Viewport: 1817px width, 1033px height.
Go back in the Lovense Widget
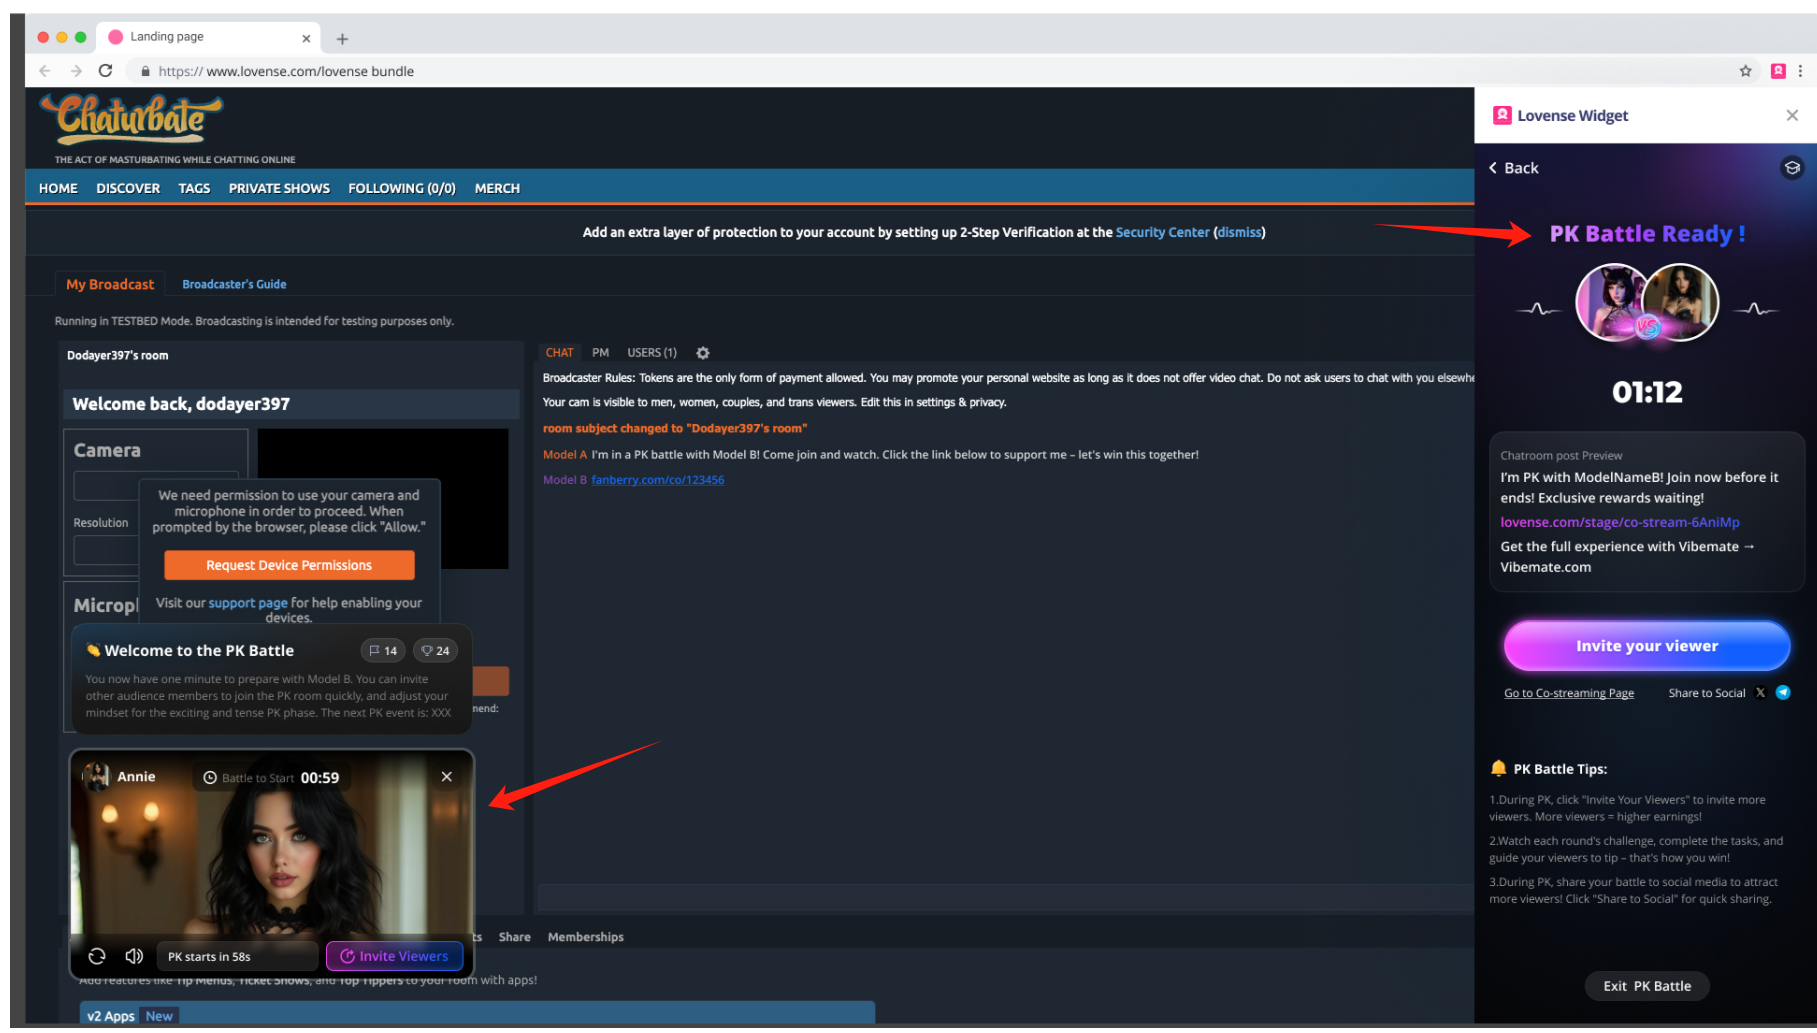(1513, 168)
